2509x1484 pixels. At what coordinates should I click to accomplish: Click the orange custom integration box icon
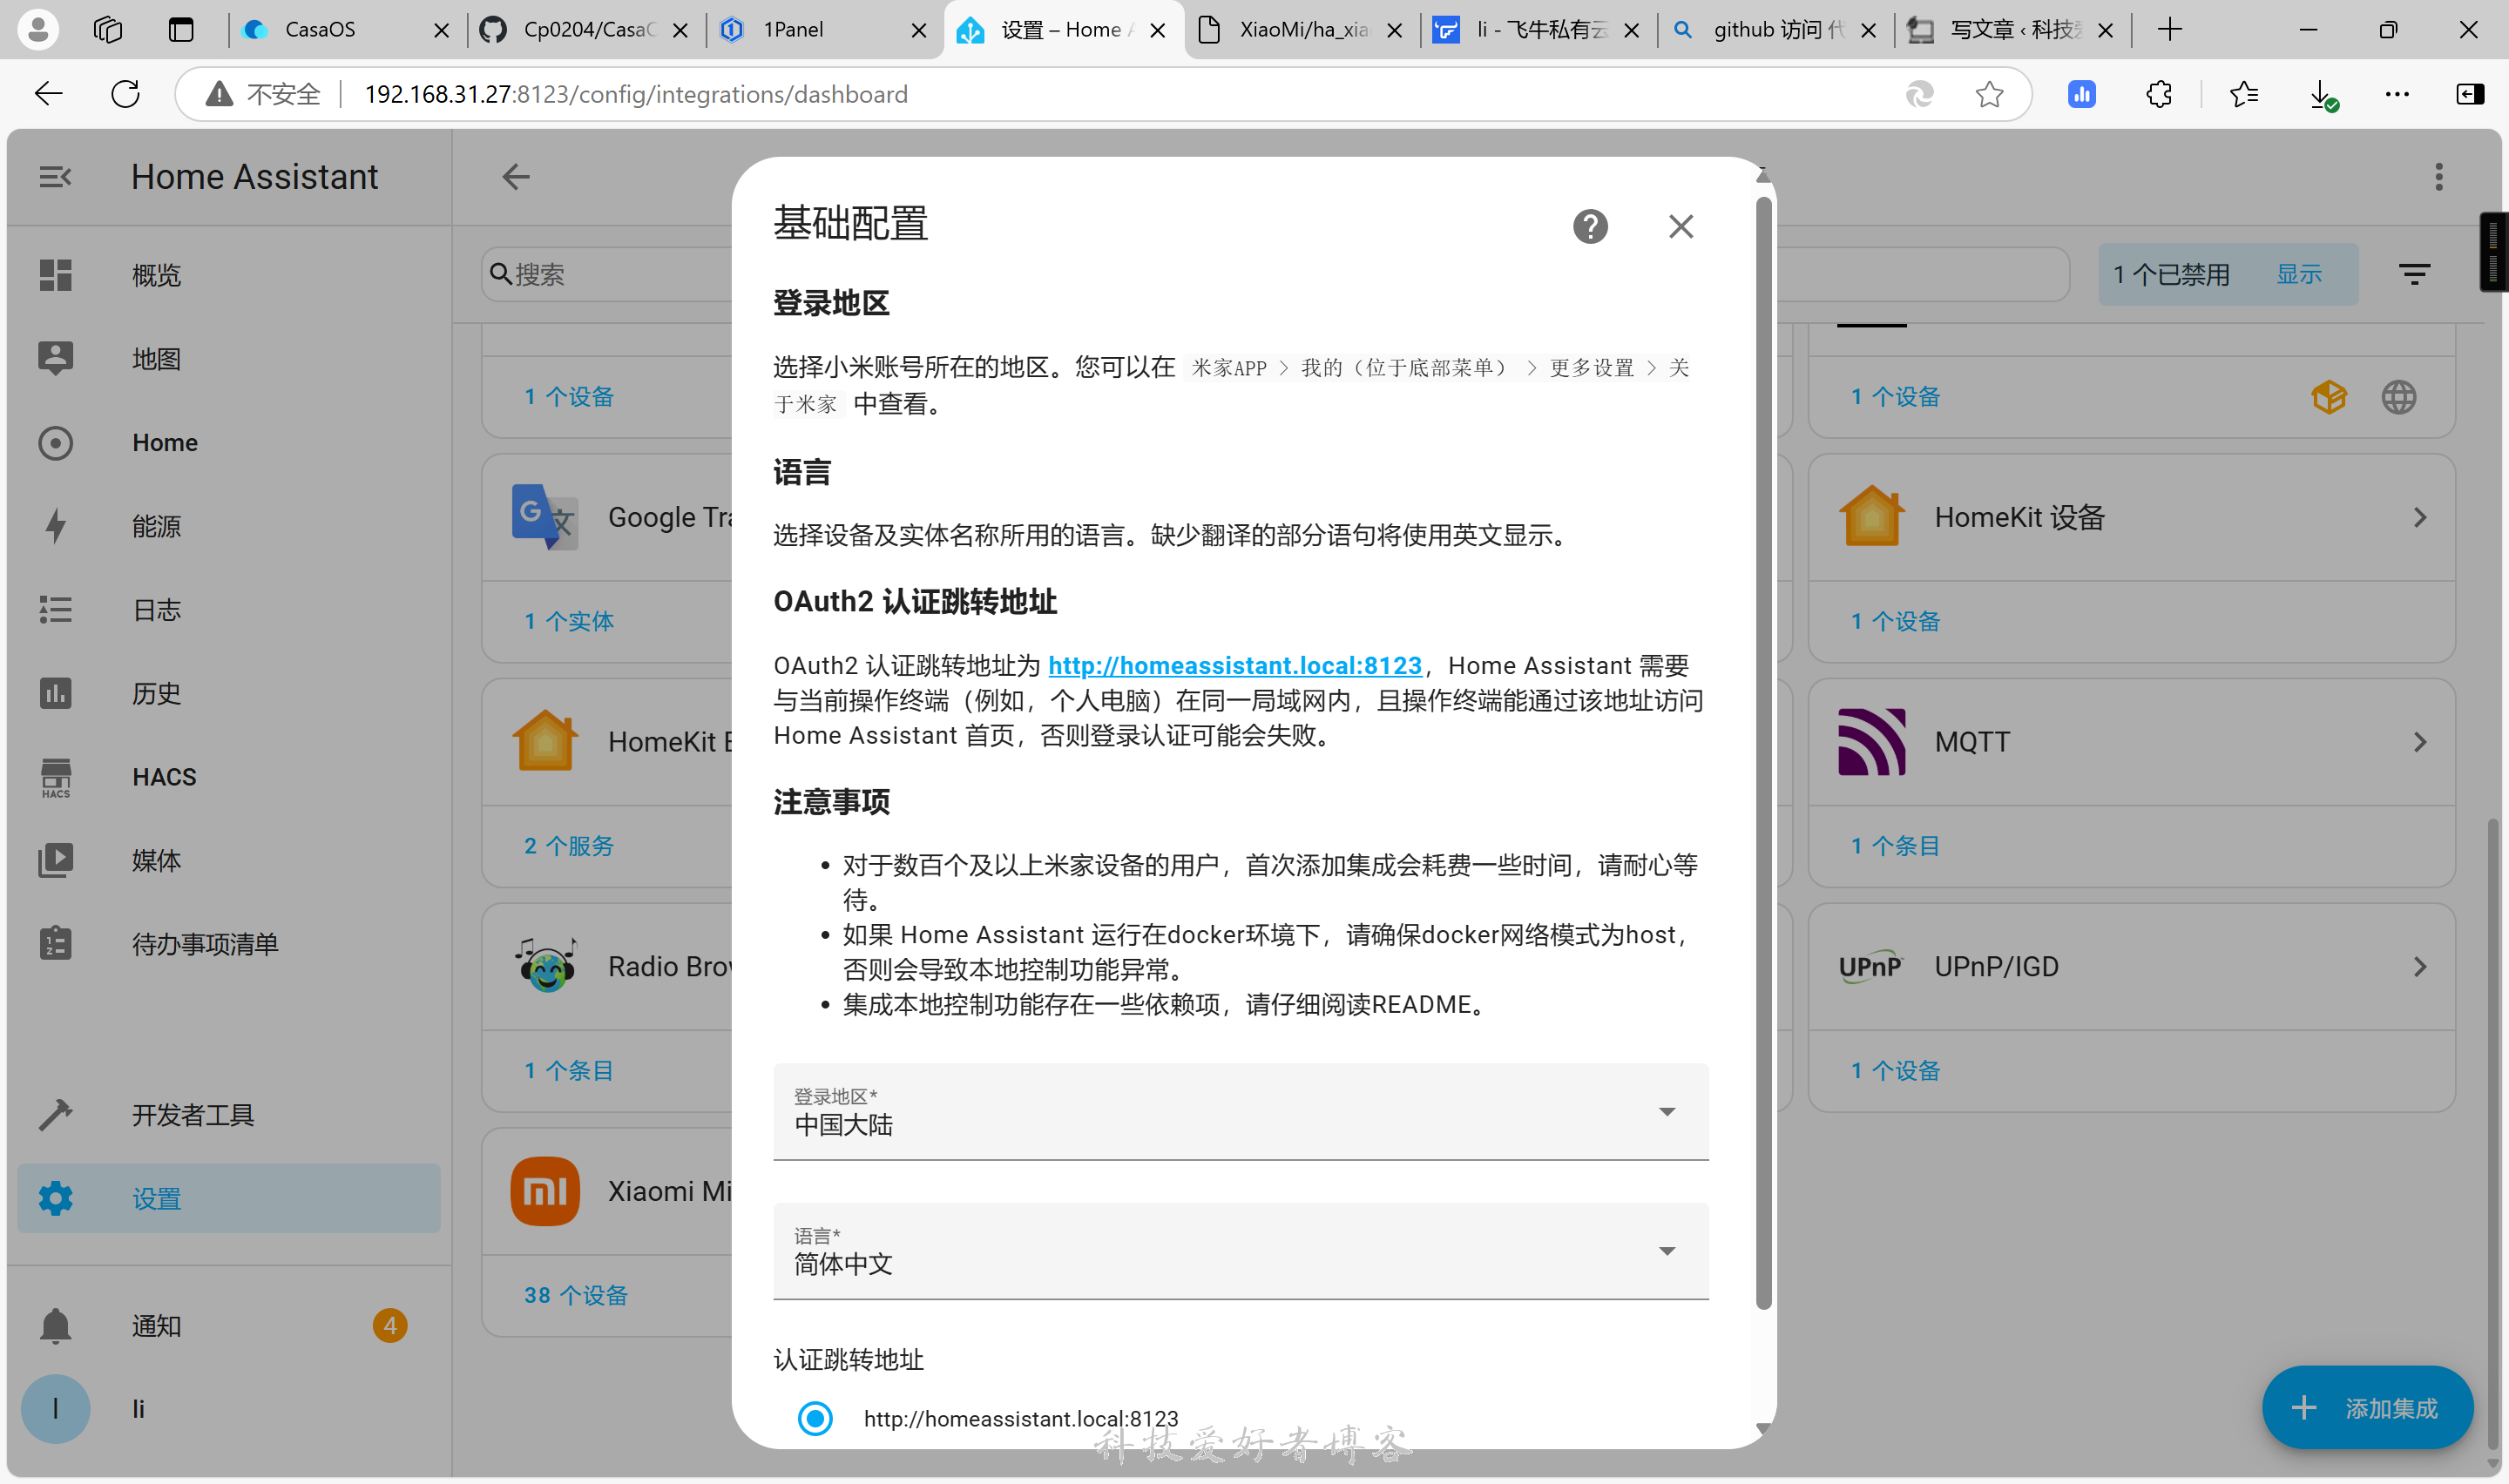pyautogui.click(x=2329, y=397)
